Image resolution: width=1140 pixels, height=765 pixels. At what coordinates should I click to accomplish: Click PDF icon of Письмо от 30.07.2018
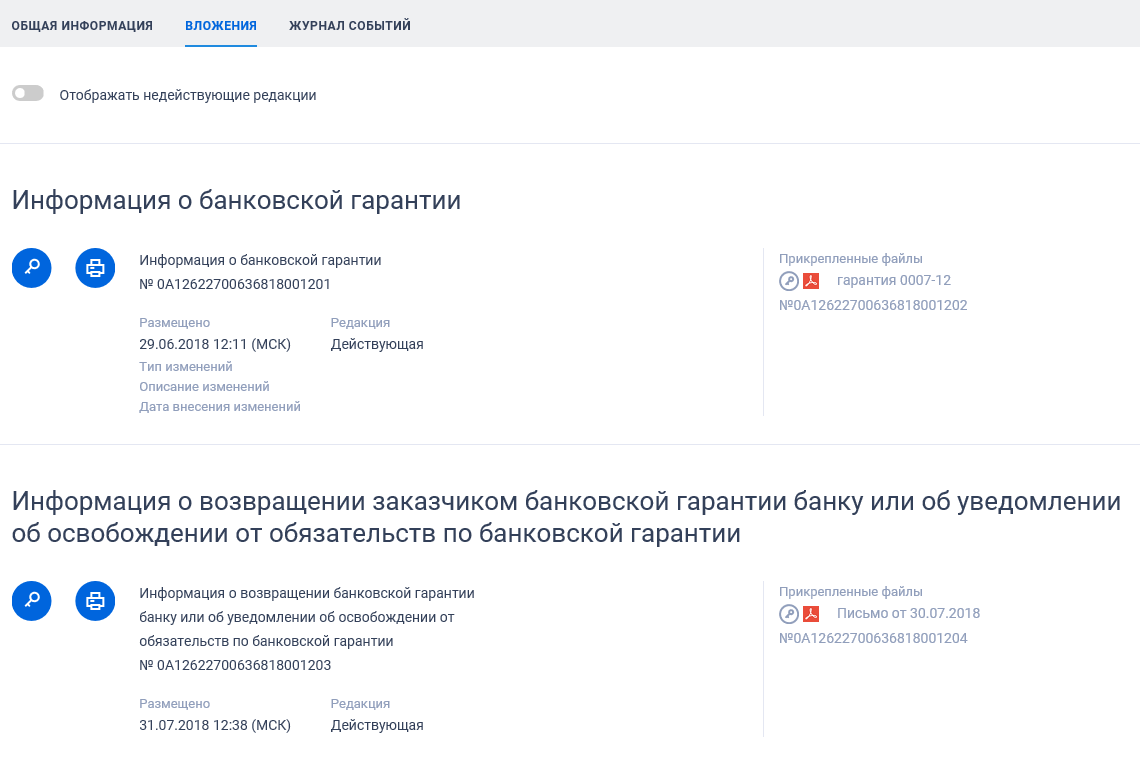pyautogui.click(x=811, y=614)
